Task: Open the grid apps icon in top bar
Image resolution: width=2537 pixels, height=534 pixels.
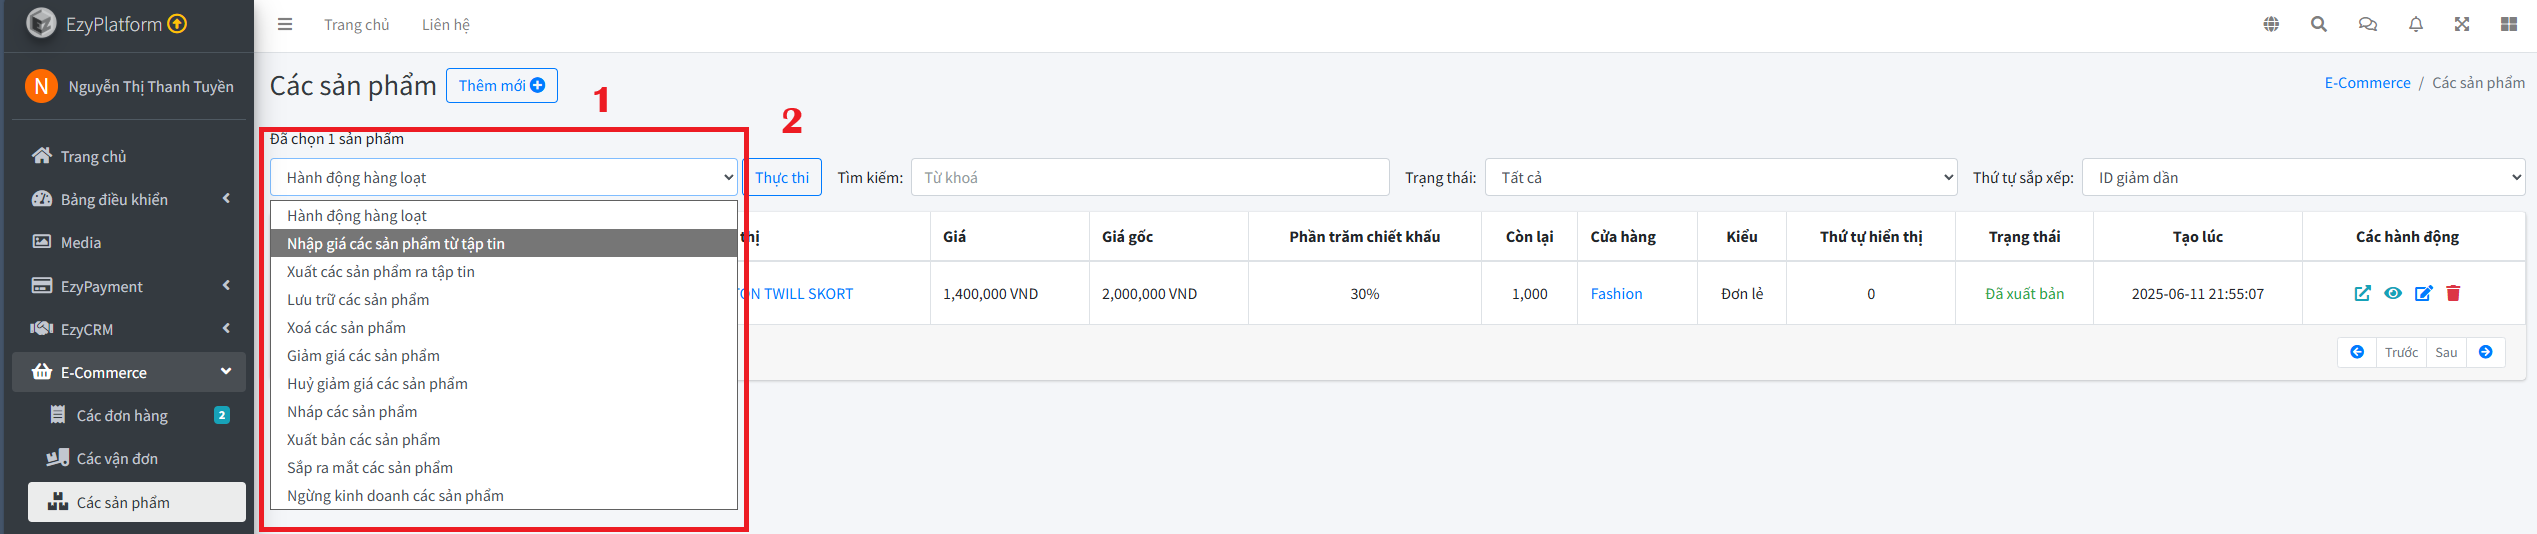Action: pyautogui.click(x=2509, y=25)
